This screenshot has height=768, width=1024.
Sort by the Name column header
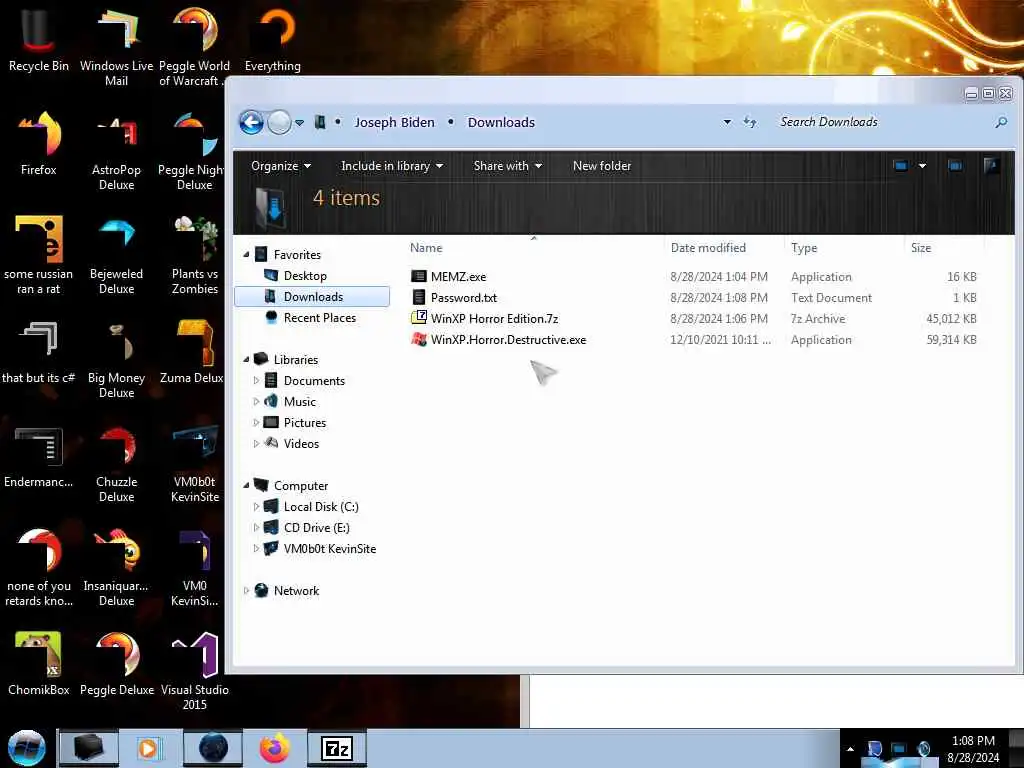click(534, 248)
